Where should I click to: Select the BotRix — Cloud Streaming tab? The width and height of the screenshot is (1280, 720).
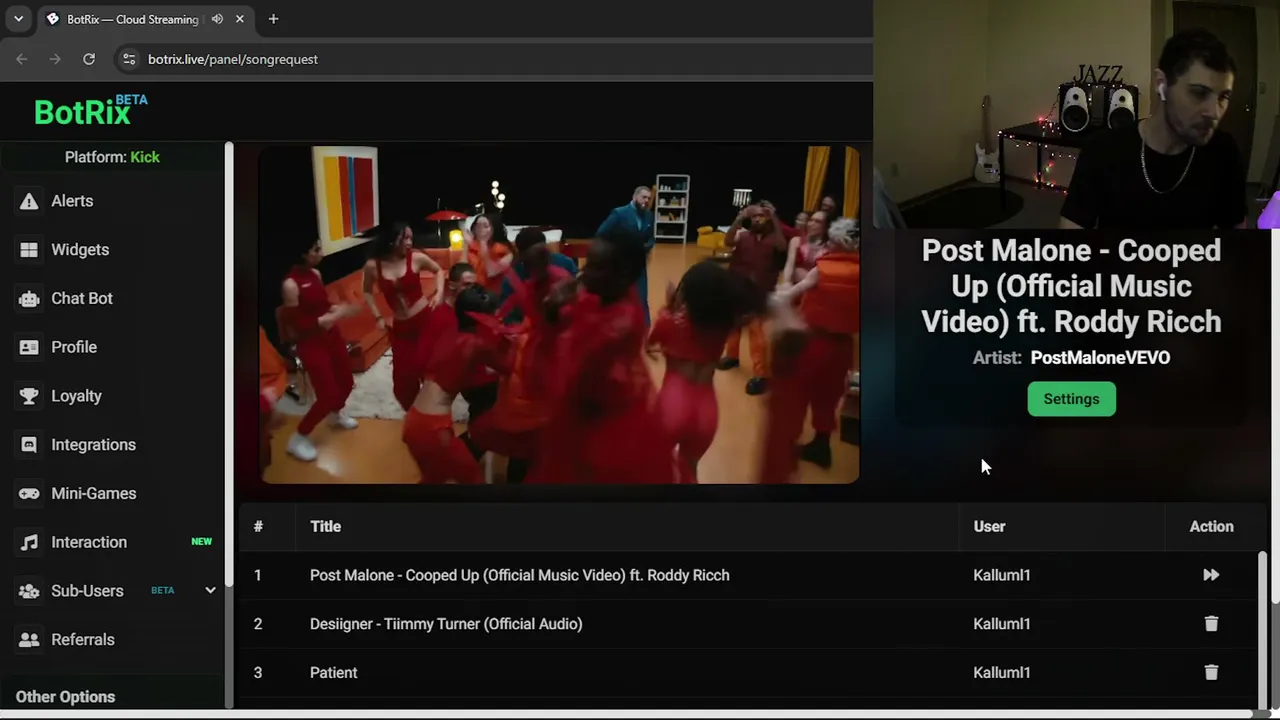(x=145, y=19)
